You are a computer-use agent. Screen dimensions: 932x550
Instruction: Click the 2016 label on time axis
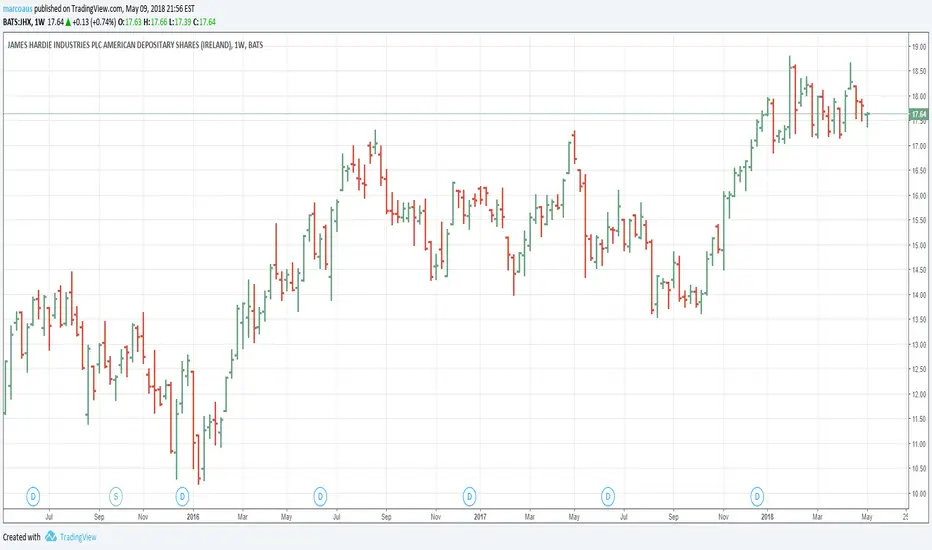pos(193,517)
